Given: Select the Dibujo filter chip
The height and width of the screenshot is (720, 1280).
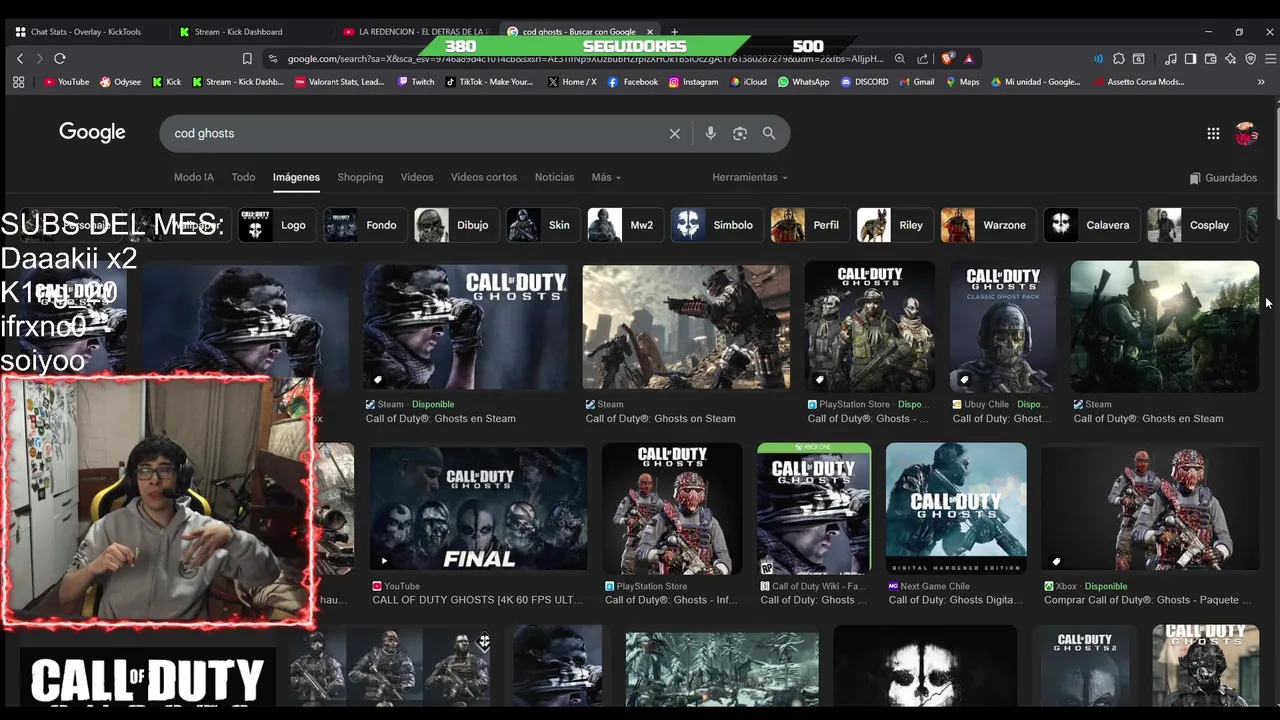Looking at the screenshot, I should click(455, 225).
